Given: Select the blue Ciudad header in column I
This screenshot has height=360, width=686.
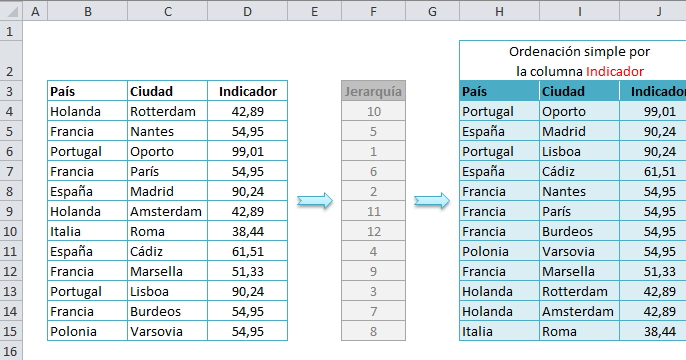Looking at the screenshot, I should coord(579,91).
